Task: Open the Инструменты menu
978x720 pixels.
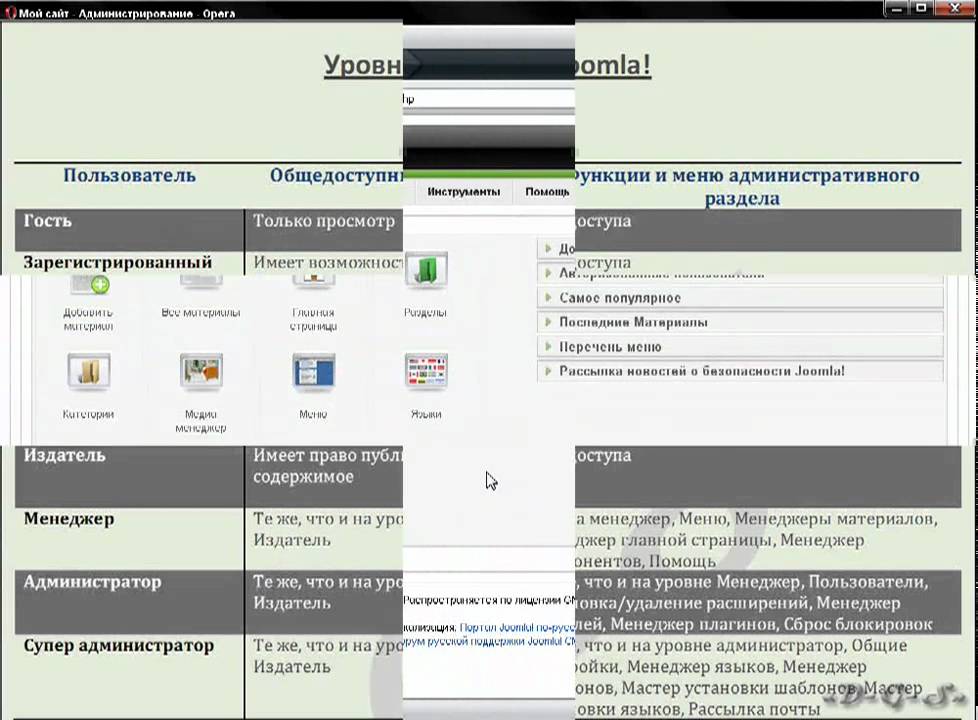Action: (x=463, y=192)
